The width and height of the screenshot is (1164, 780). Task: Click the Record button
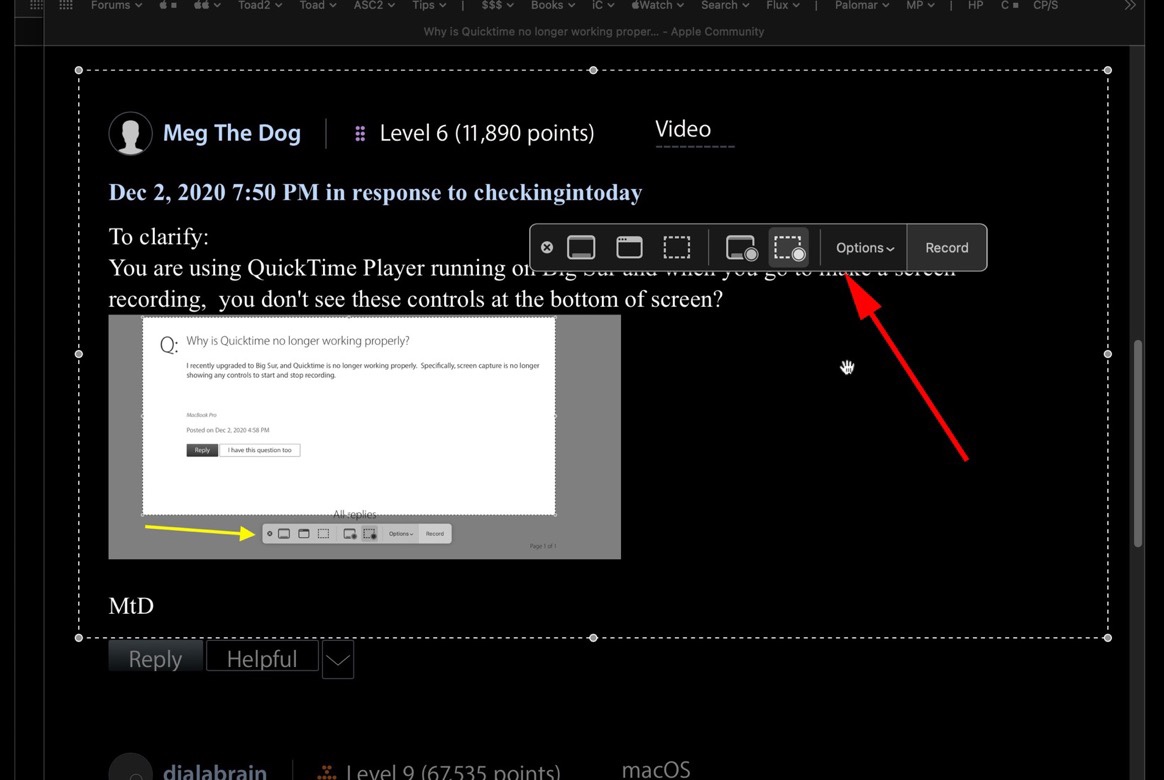pos(946,248)
